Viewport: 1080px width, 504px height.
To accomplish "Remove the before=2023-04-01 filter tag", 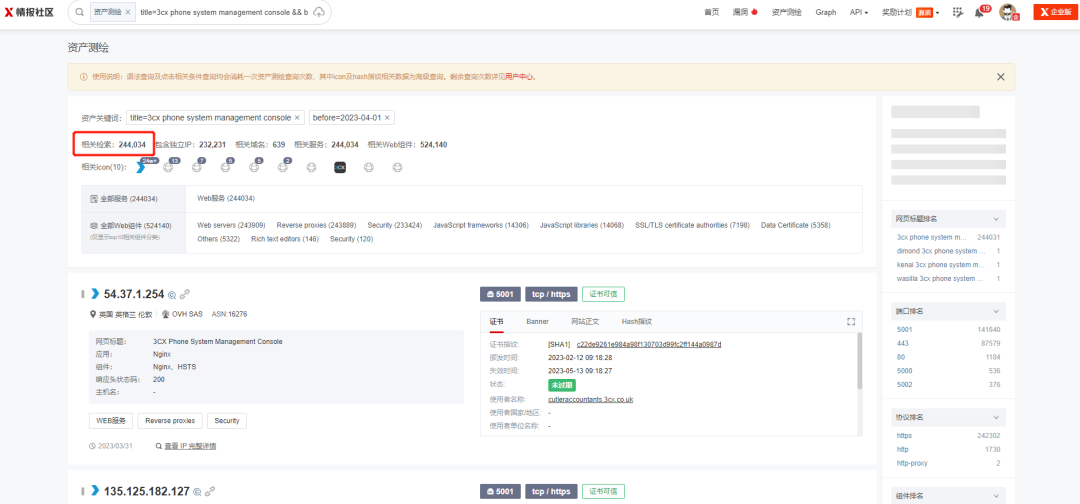I will [x=387, y=118].
